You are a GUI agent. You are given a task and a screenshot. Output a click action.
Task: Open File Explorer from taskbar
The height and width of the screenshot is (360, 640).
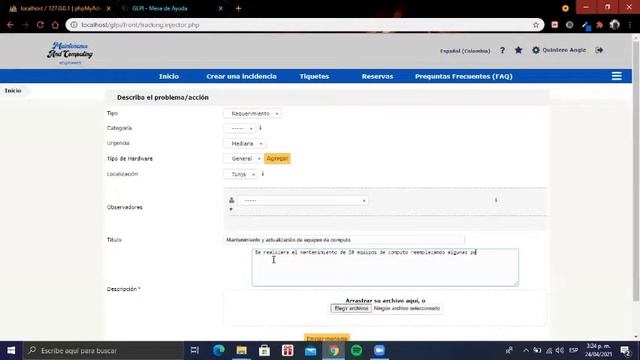(242, 351)
